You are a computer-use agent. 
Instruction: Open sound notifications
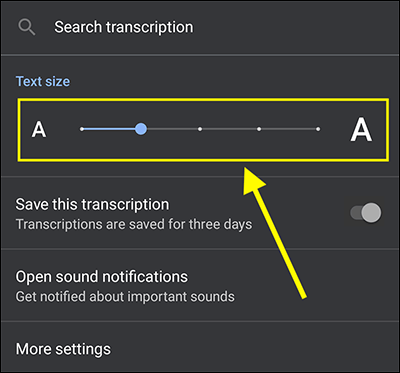200,285
